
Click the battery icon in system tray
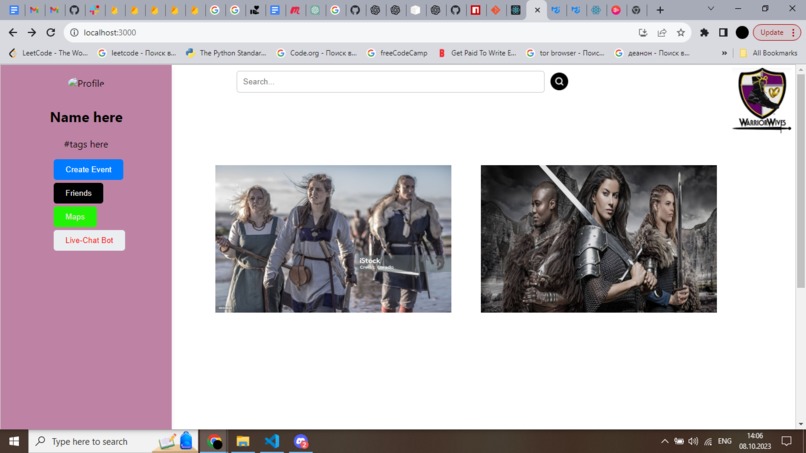679,441
